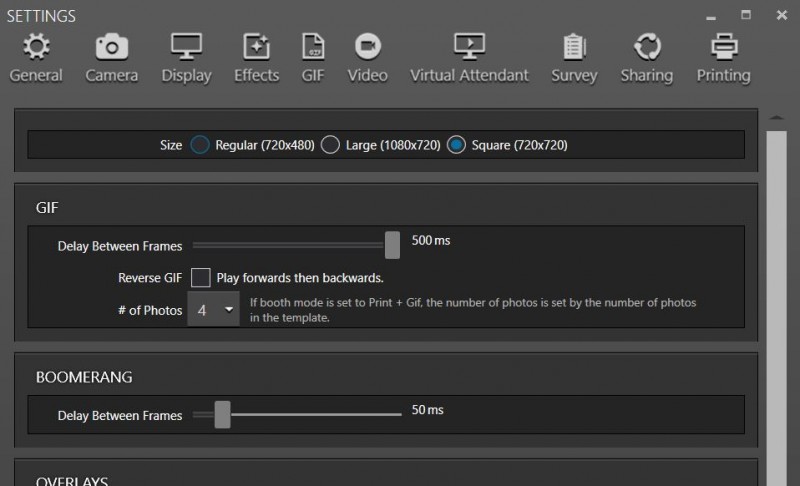The width and height of the screenshot is (800, 486).
Task: Open the Virtual Attendant screen icon
Action: (x=469, y=47)
